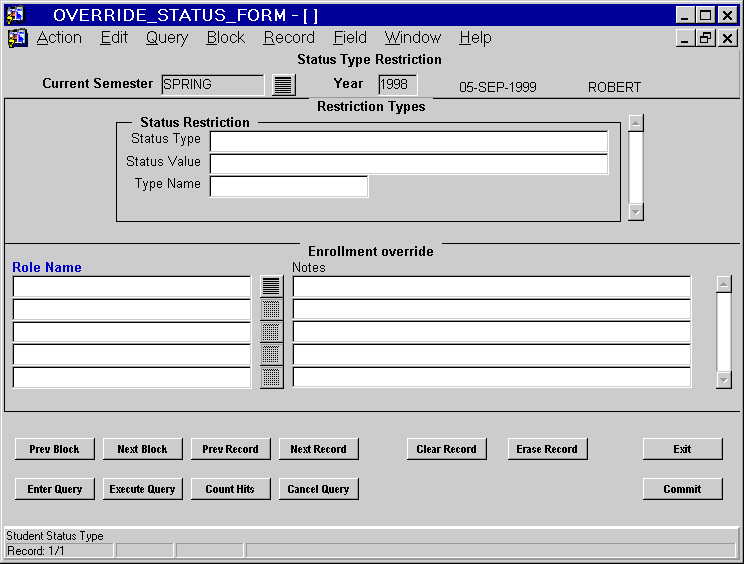Screen dimensions: 744x564
Task: Open the Current Semester list of values
Action: coord(284,85)
